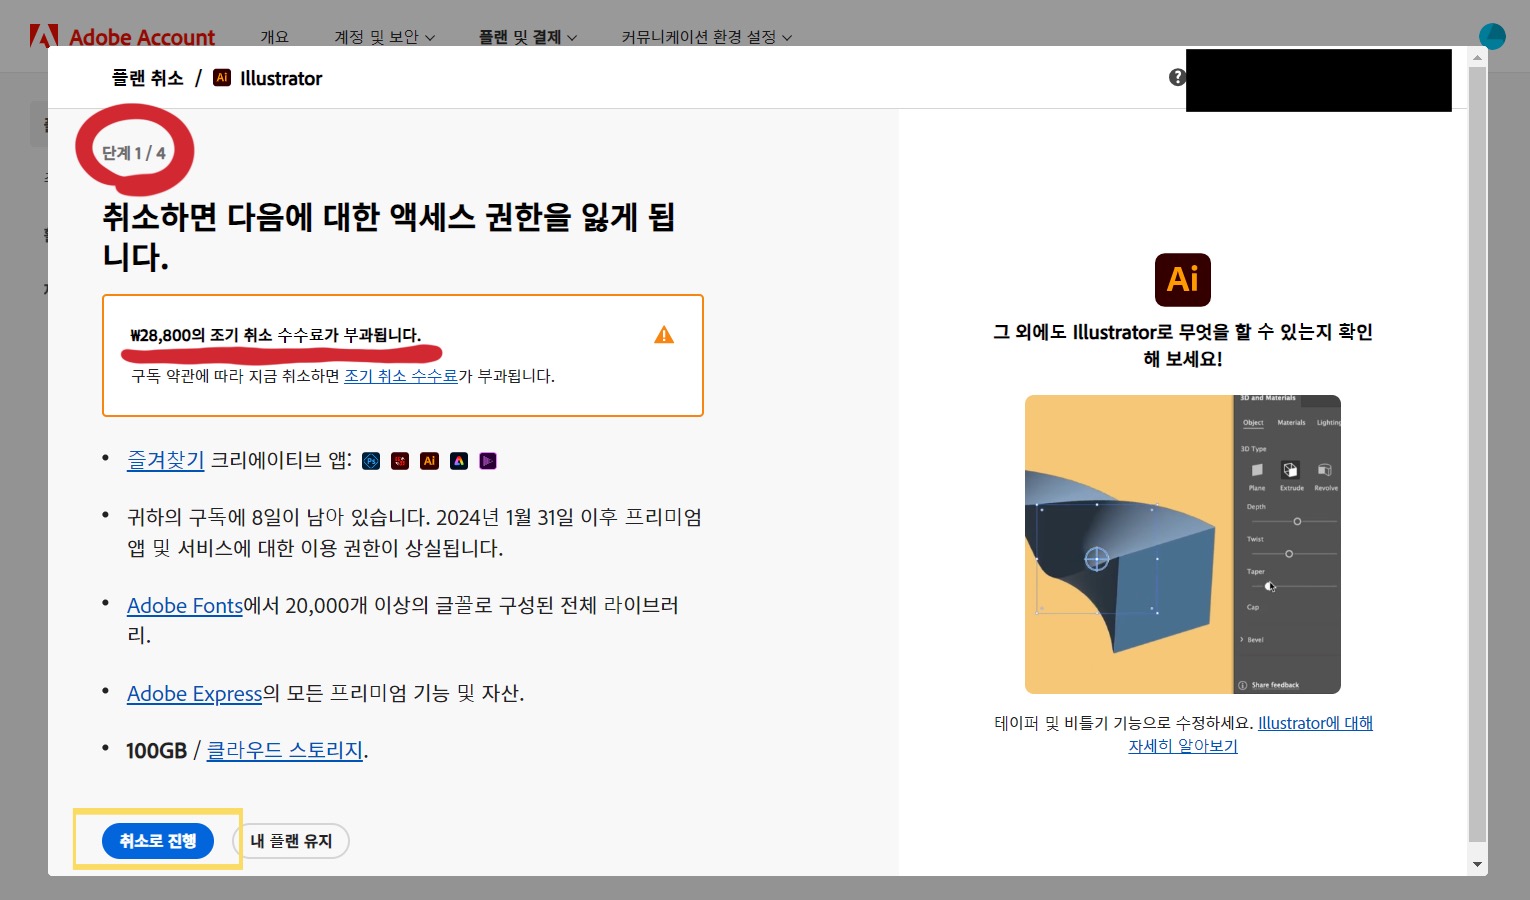Screen dimensions: 1530x900
Task: Click the 내 플랜 유지 button
Action: click(291, 841)
